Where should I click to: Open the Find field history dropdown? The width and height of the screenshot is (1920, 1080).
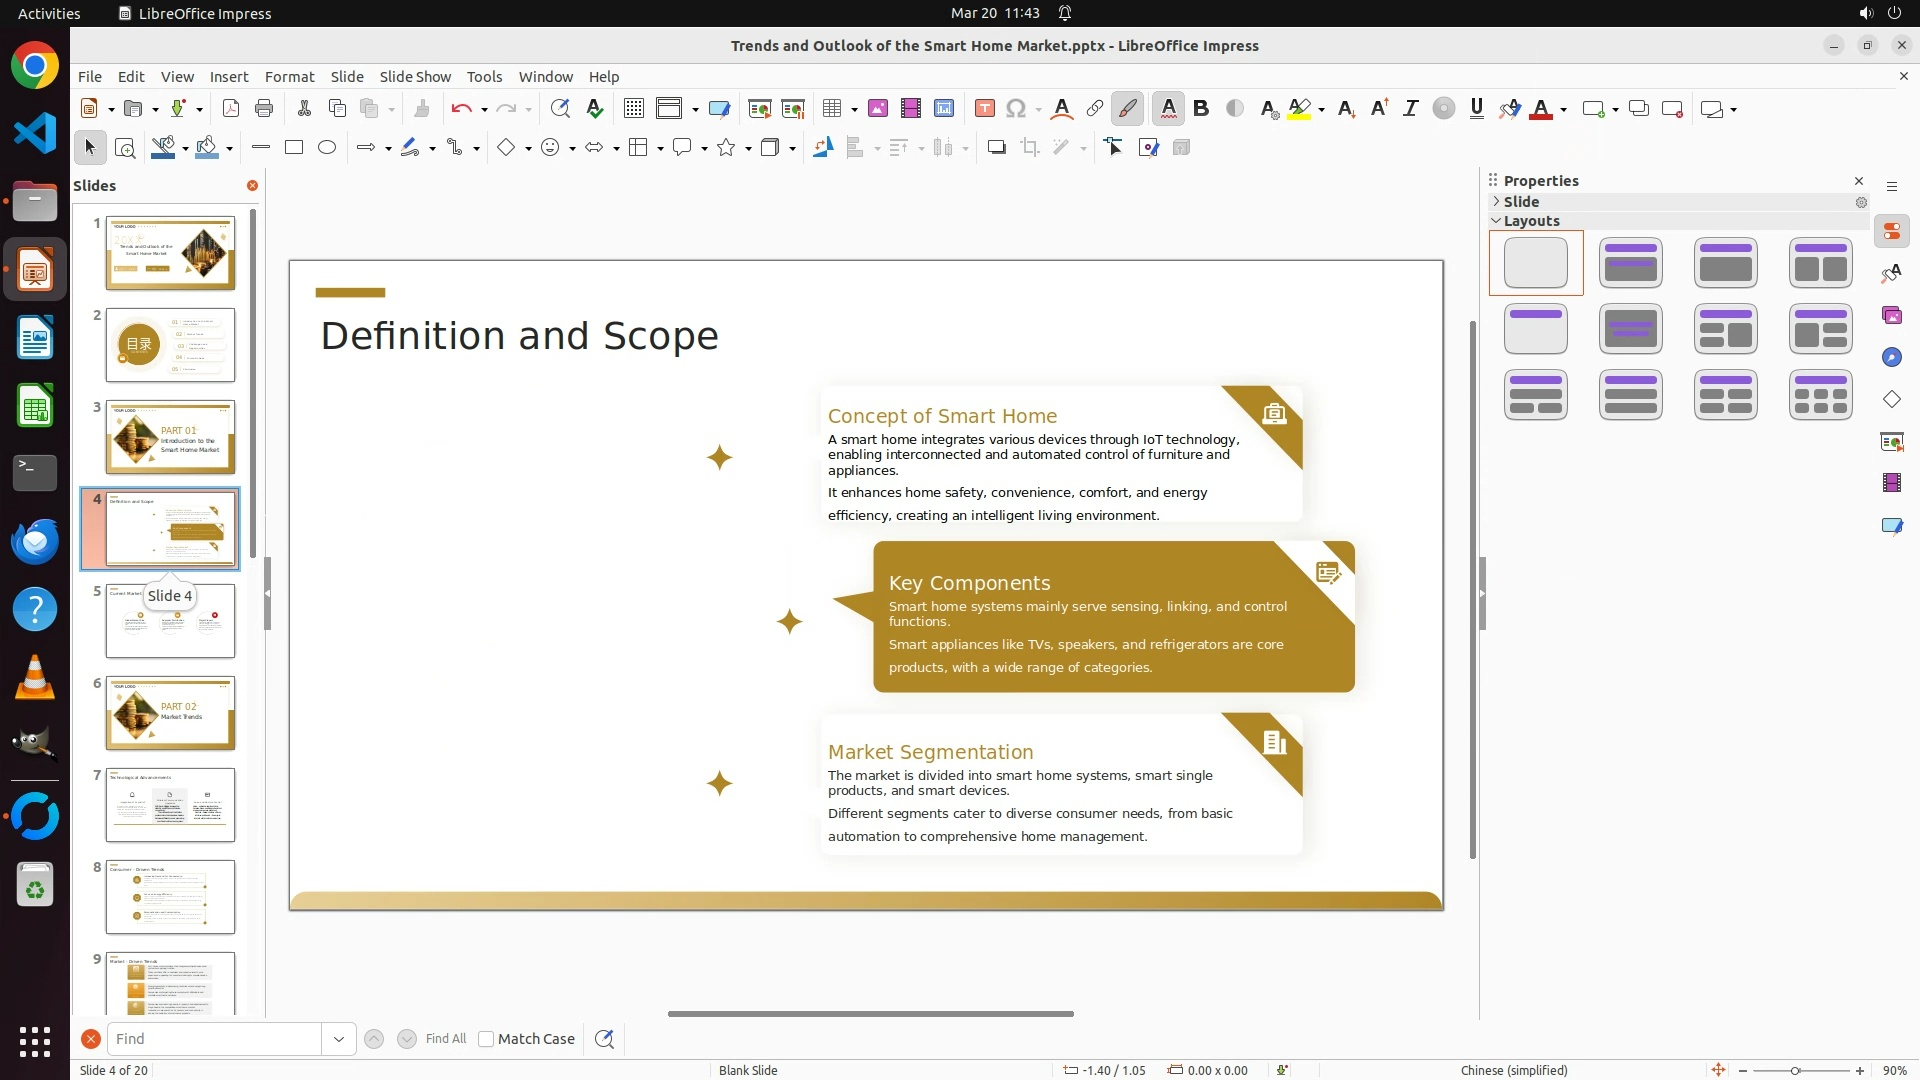[339, 1039]
